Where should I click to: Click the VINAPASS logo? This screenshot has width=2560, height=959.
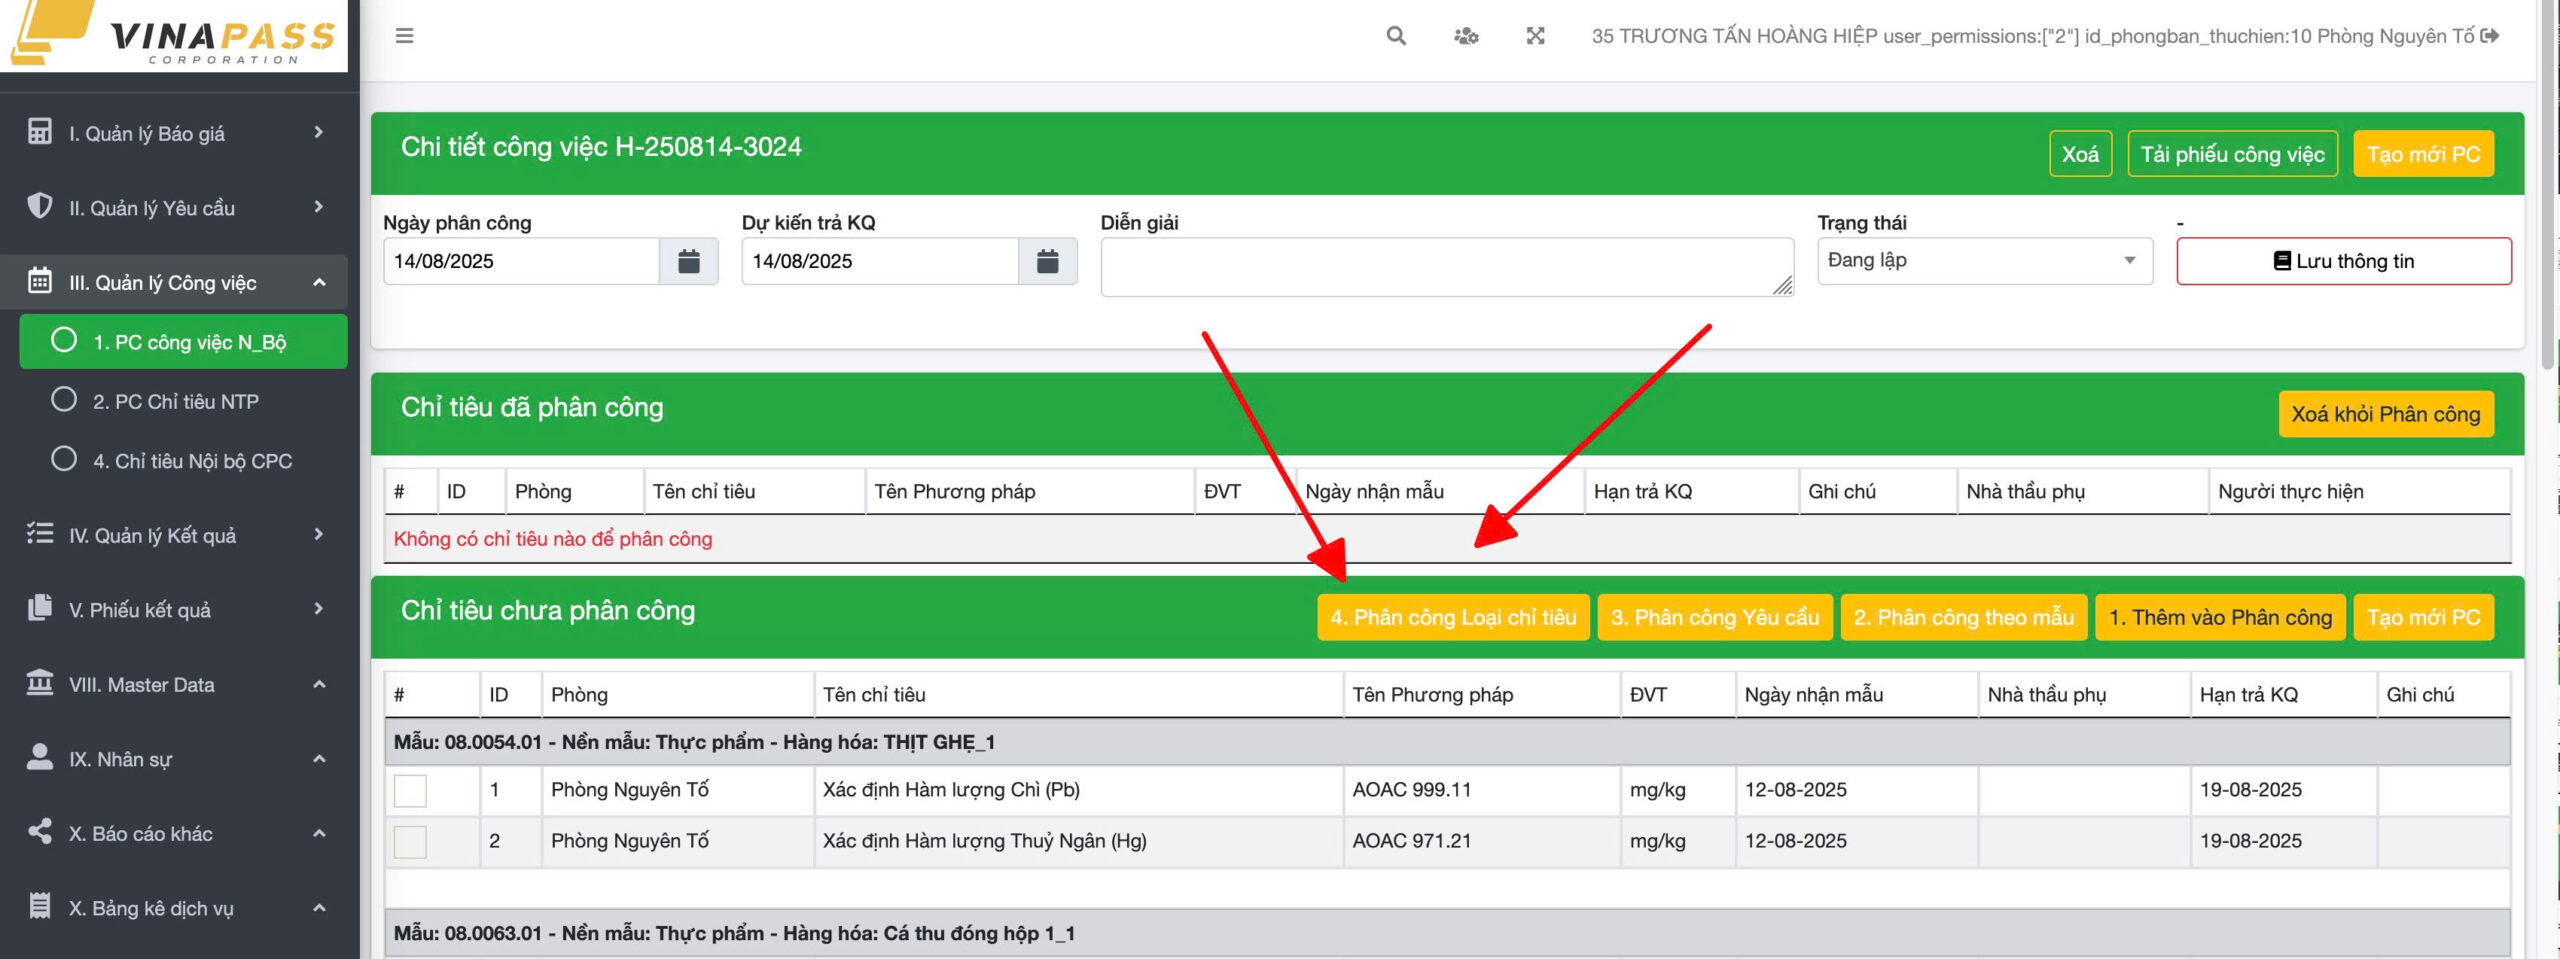pos(174,36)
